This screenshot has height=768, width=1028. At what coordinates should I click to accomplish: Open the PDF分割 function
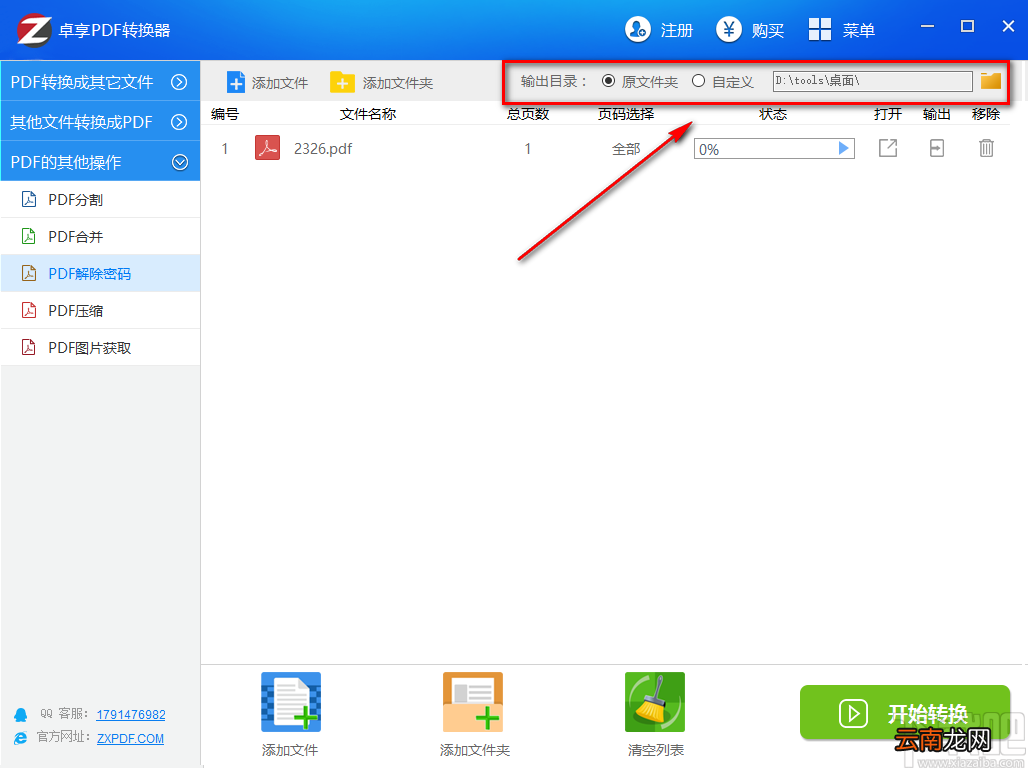click(x=100, y=199)
